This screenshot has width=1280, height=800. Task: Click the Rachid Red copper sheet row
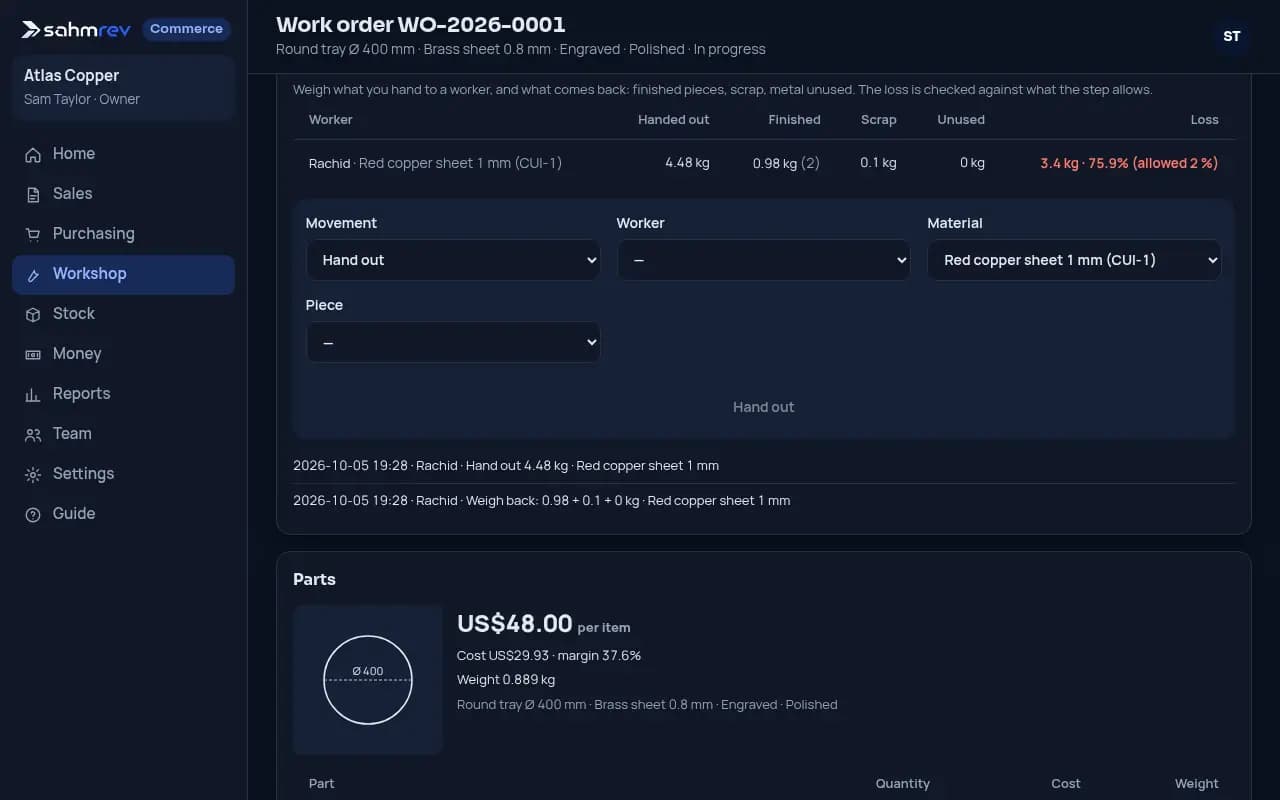click(764, 163)
